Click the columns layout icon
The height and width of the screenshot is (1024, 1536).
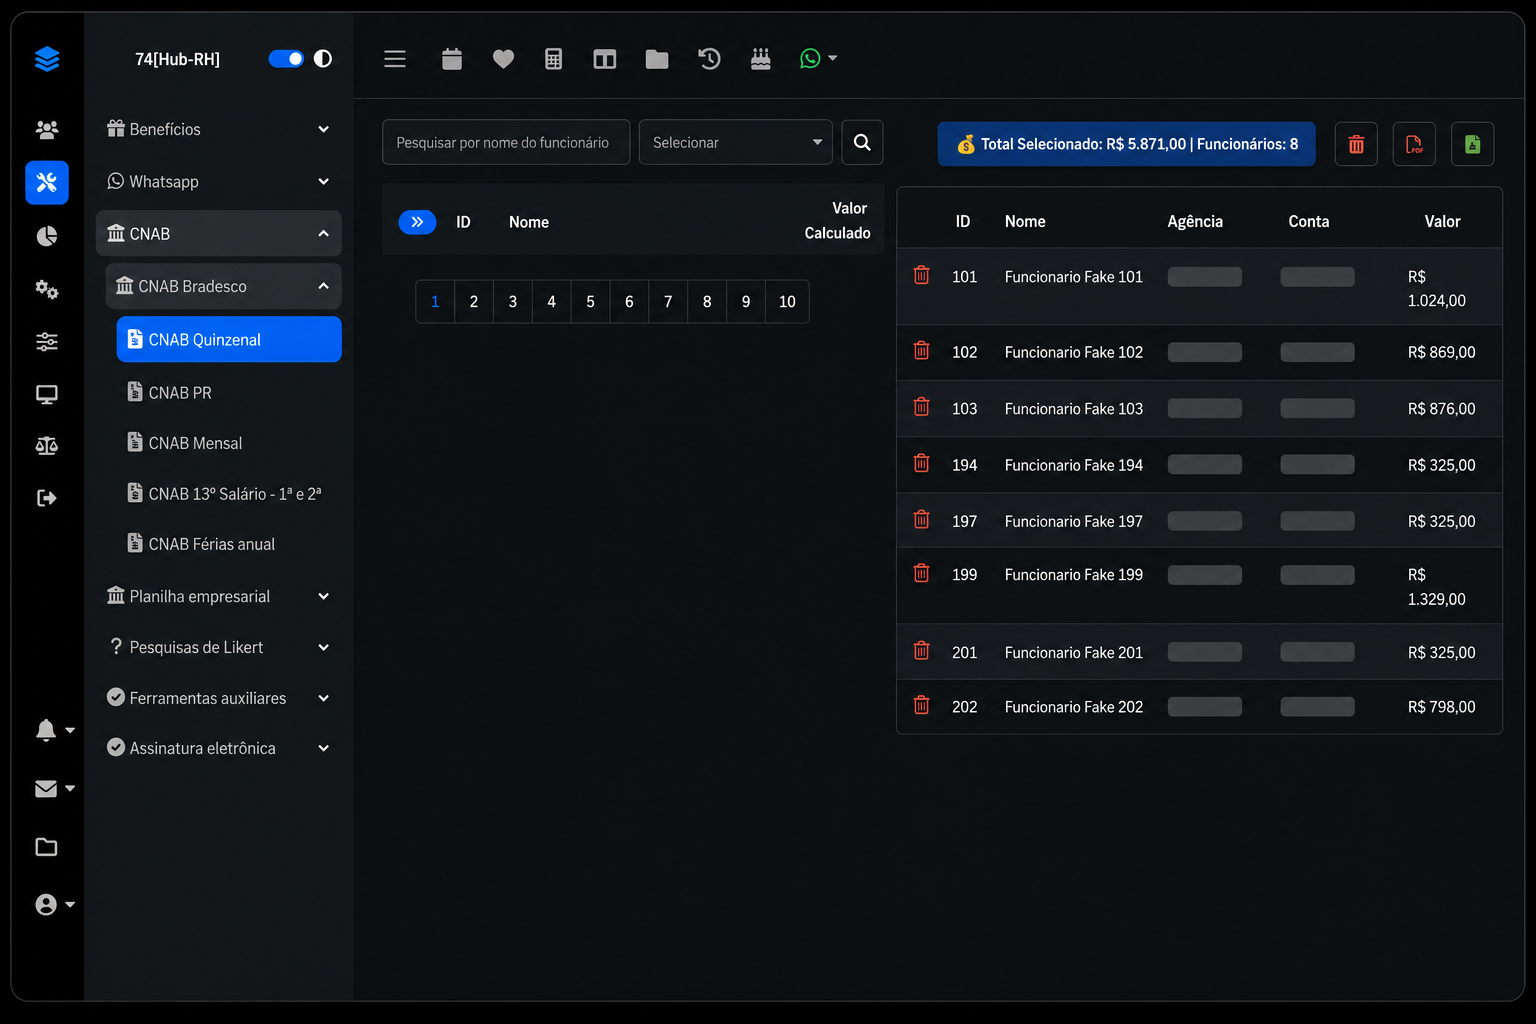pyautogui.click(x=605, y=59)
